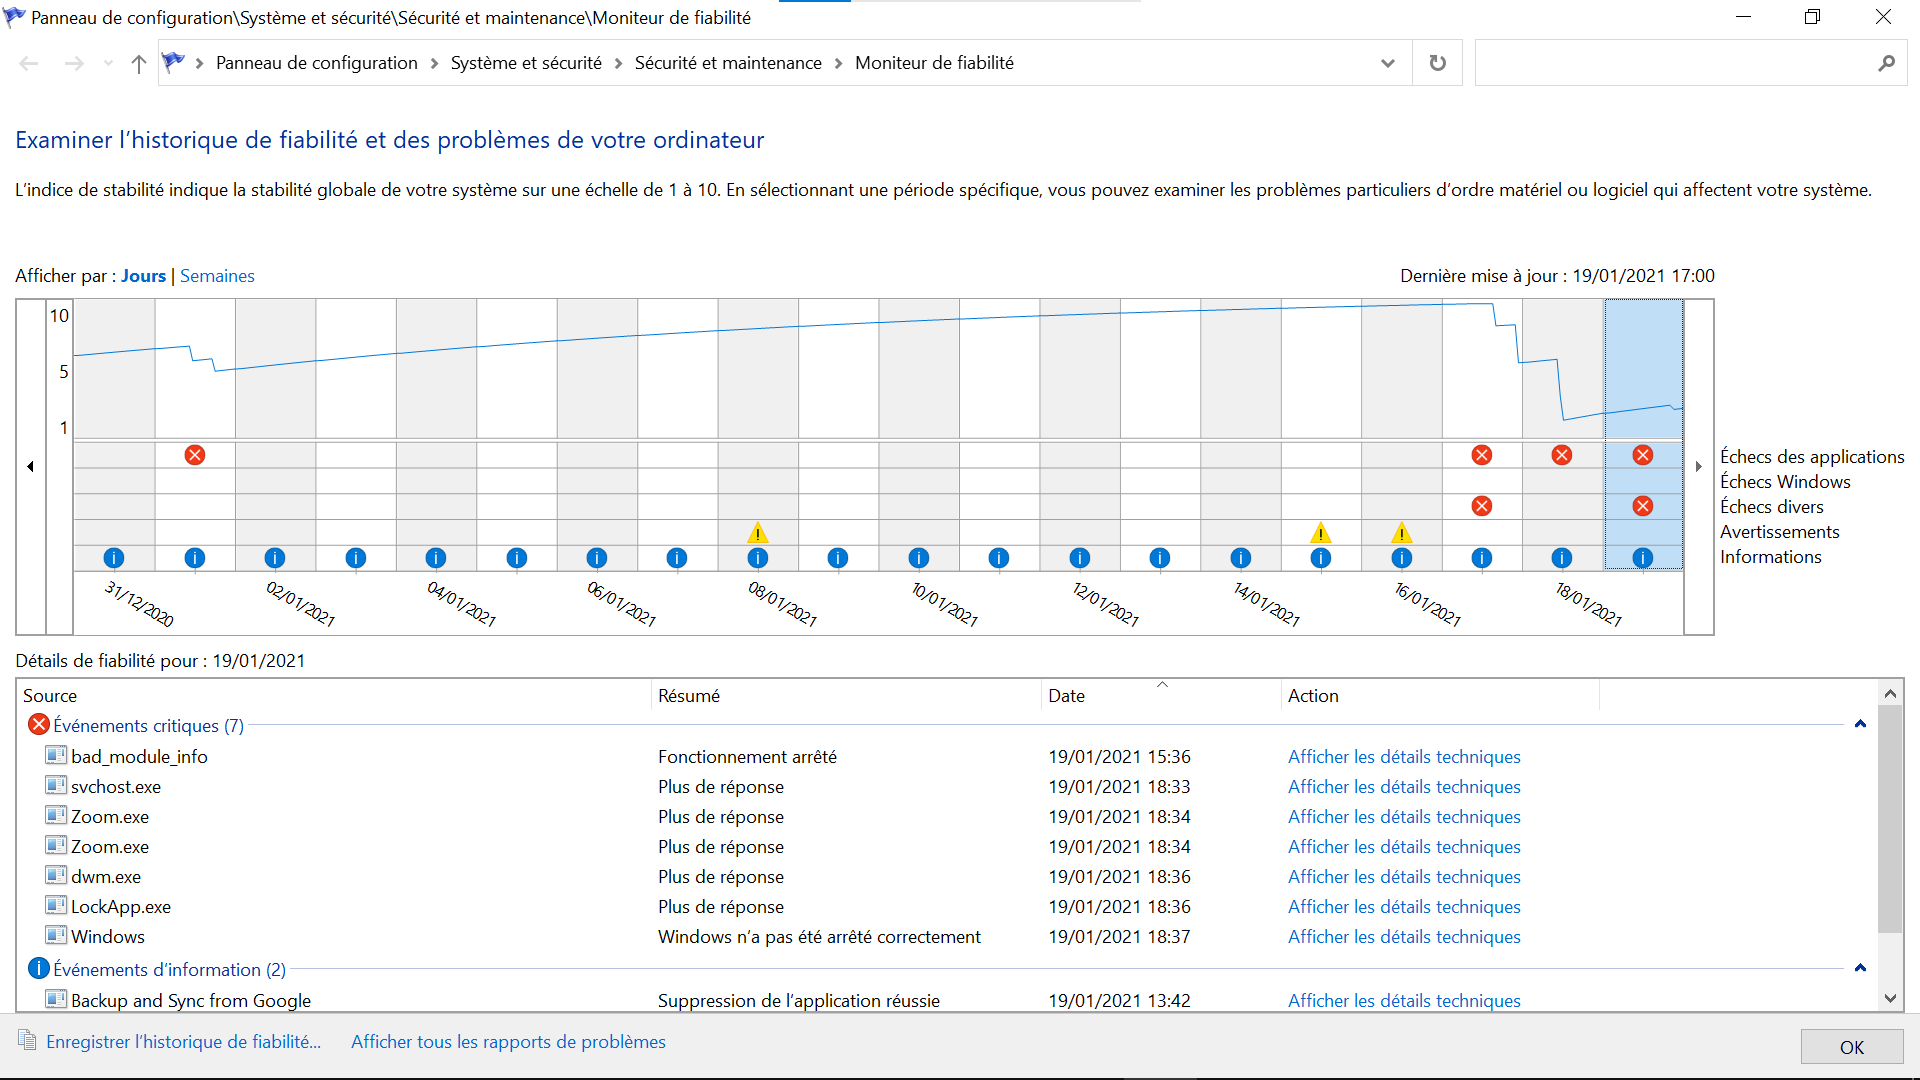Click the Système et sécurité breadcrumb
Image resolution: width=1920 pixels, height=1080 pixels.
526,63
